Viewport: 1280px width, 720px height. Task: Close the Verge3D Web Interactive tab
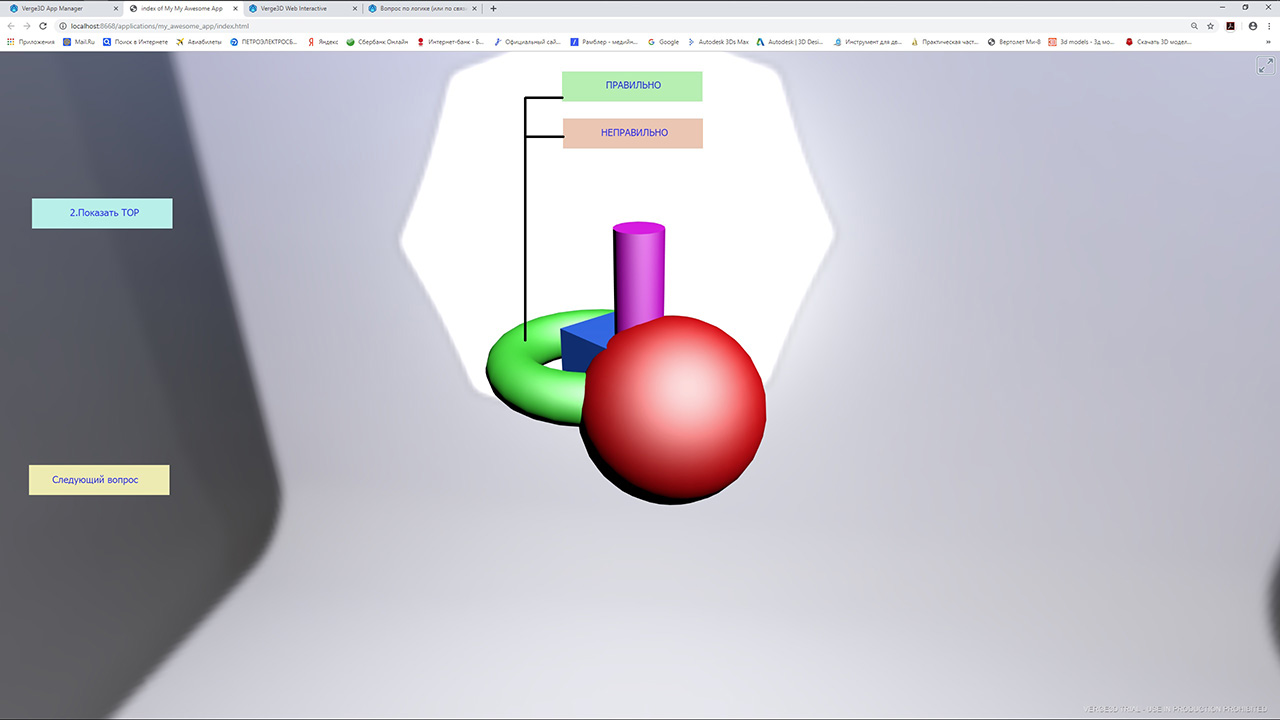pos(354,8)
